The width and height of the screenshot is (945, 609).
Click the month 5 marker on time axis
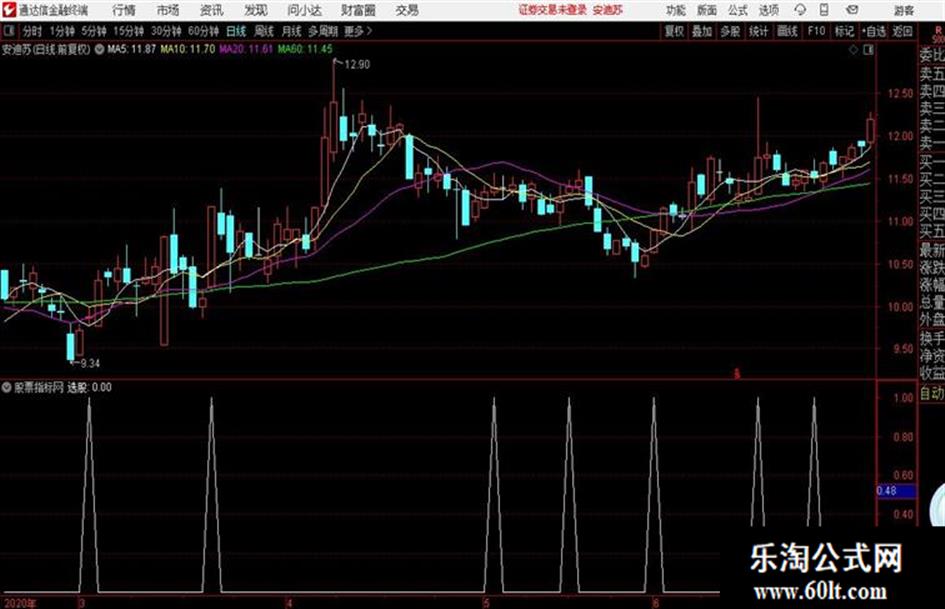(x=486, y=604)
